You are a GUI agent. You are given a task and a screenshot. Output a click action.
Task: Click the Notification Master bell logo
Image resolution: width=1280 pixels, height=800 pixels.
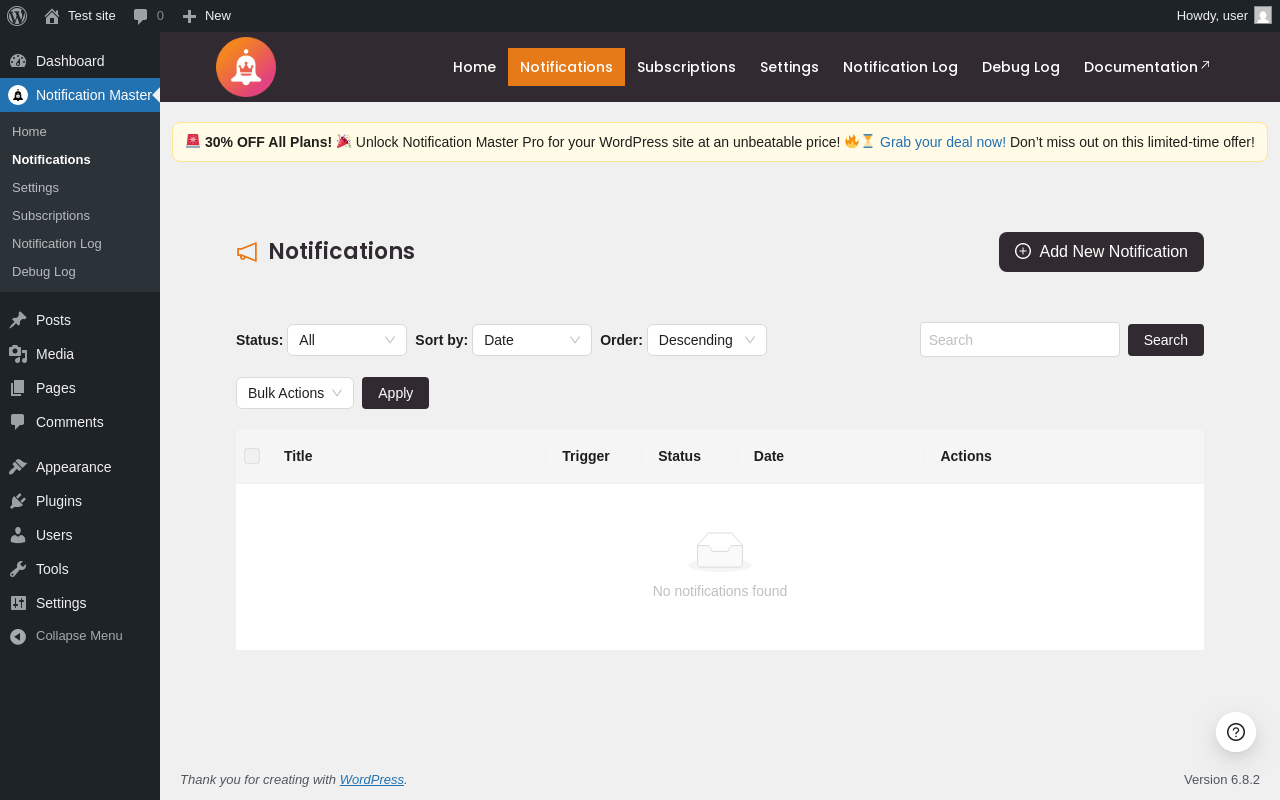coord(246,67)
